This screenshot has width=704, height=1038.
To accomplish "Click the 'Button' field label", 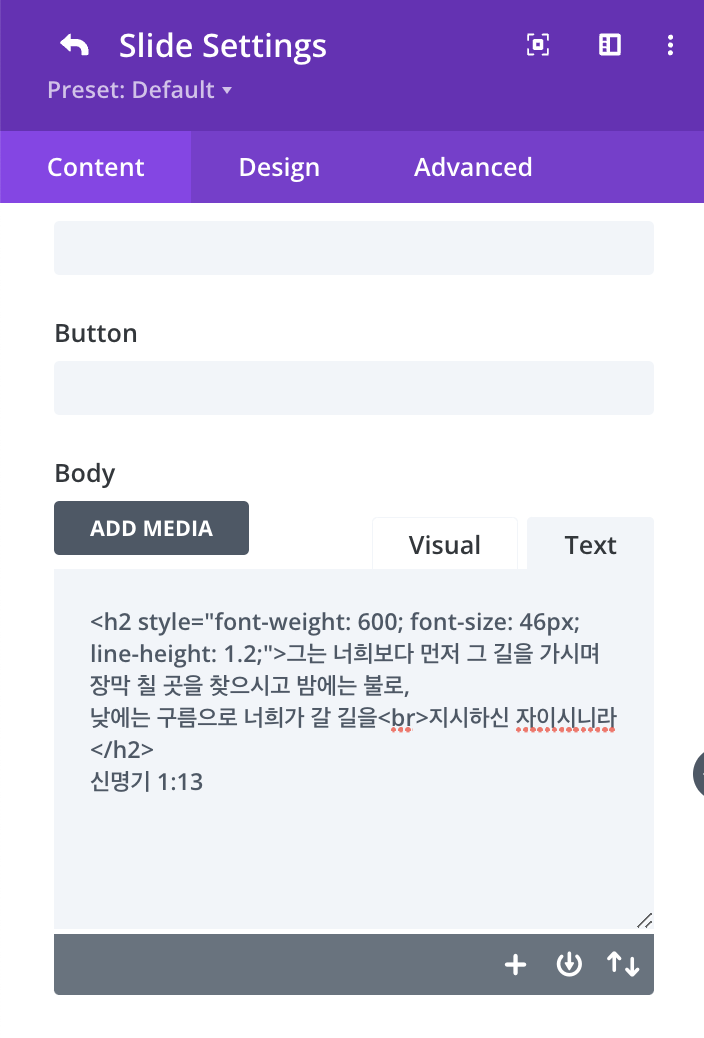I will 96,333.
